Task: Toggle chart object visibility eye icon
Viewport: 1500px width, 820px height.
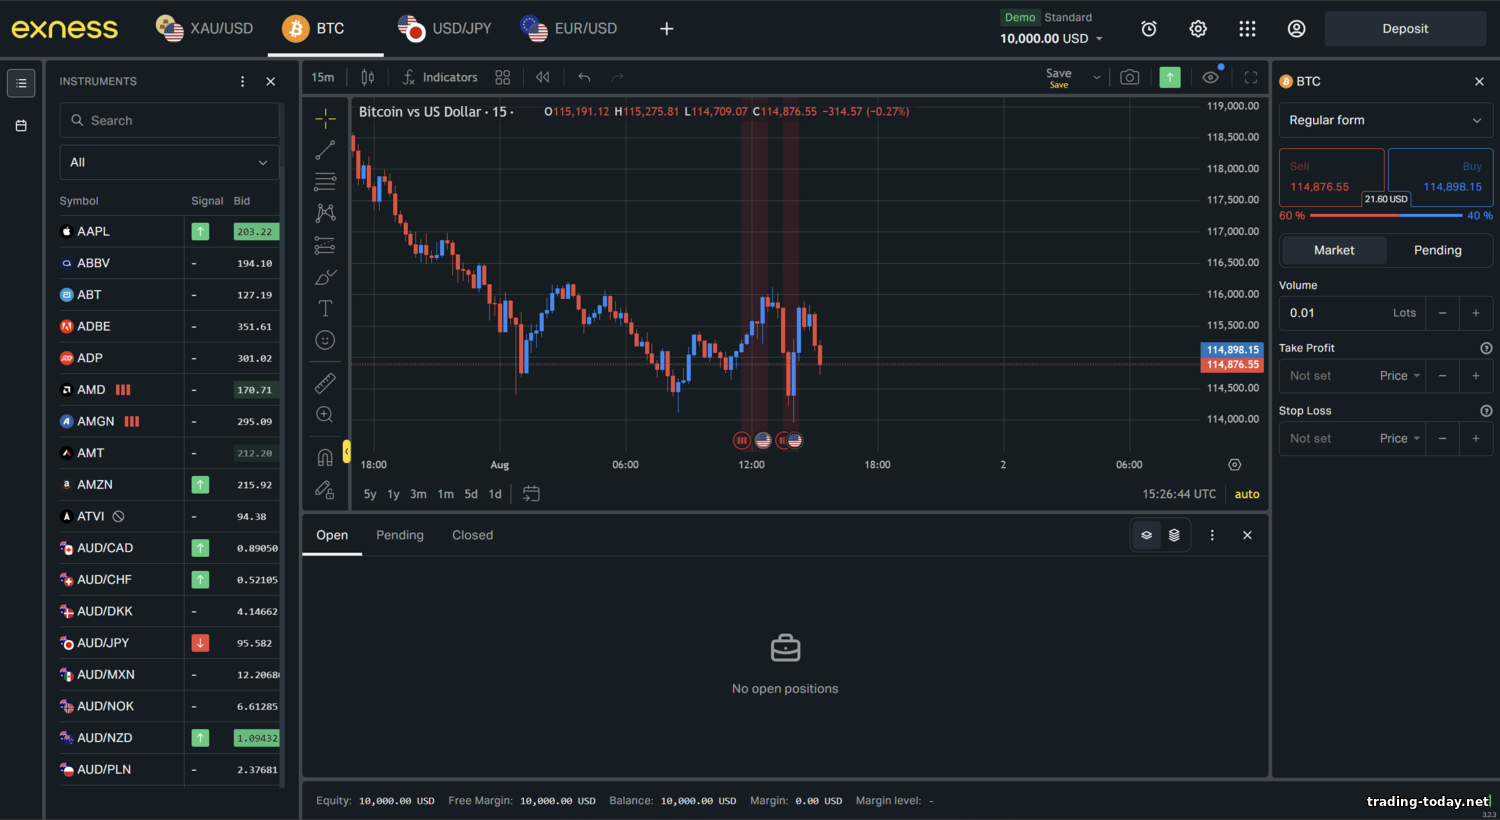Action: (x=1210, y=77)
